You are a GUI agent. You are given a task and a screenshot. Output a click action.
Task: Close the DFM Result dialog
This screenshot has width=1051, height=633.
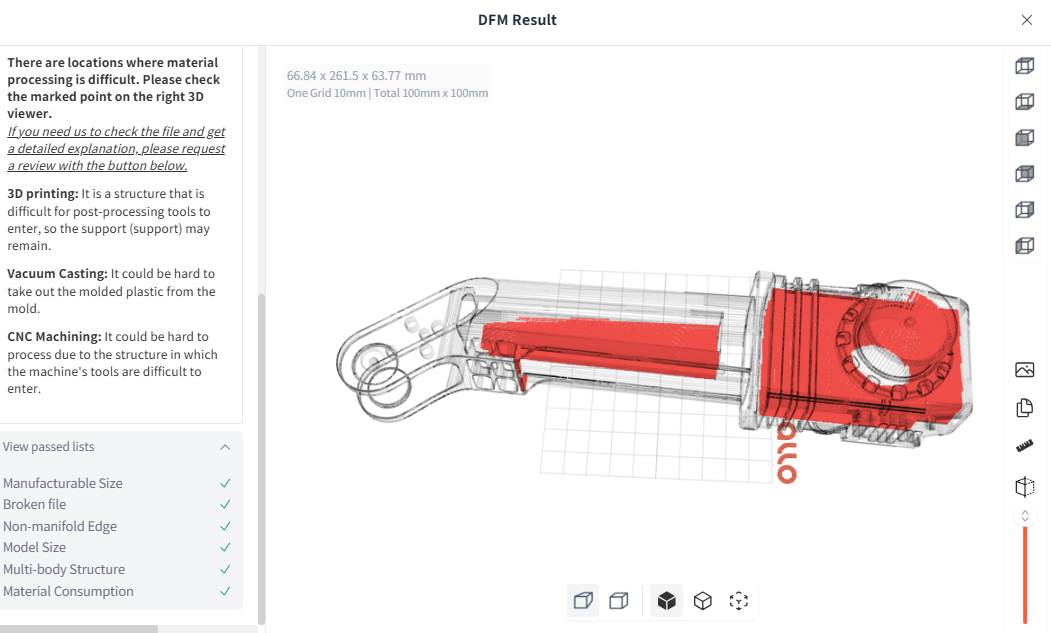[1026, 19]
